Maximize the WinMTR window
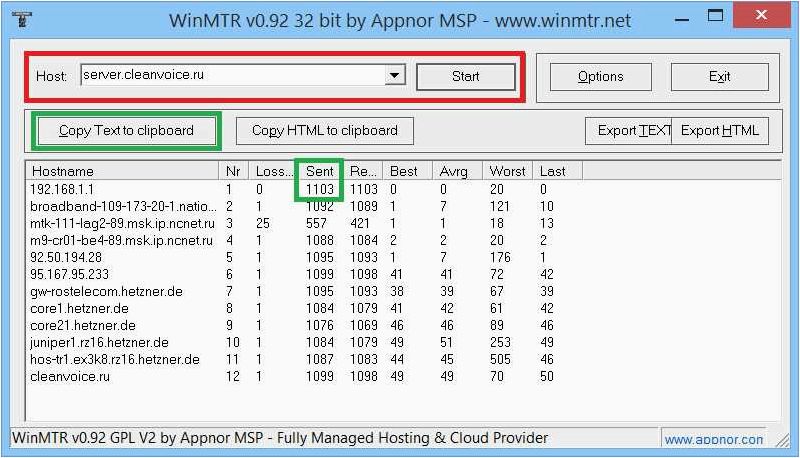800x458 pixels. (x=715, y=16)
